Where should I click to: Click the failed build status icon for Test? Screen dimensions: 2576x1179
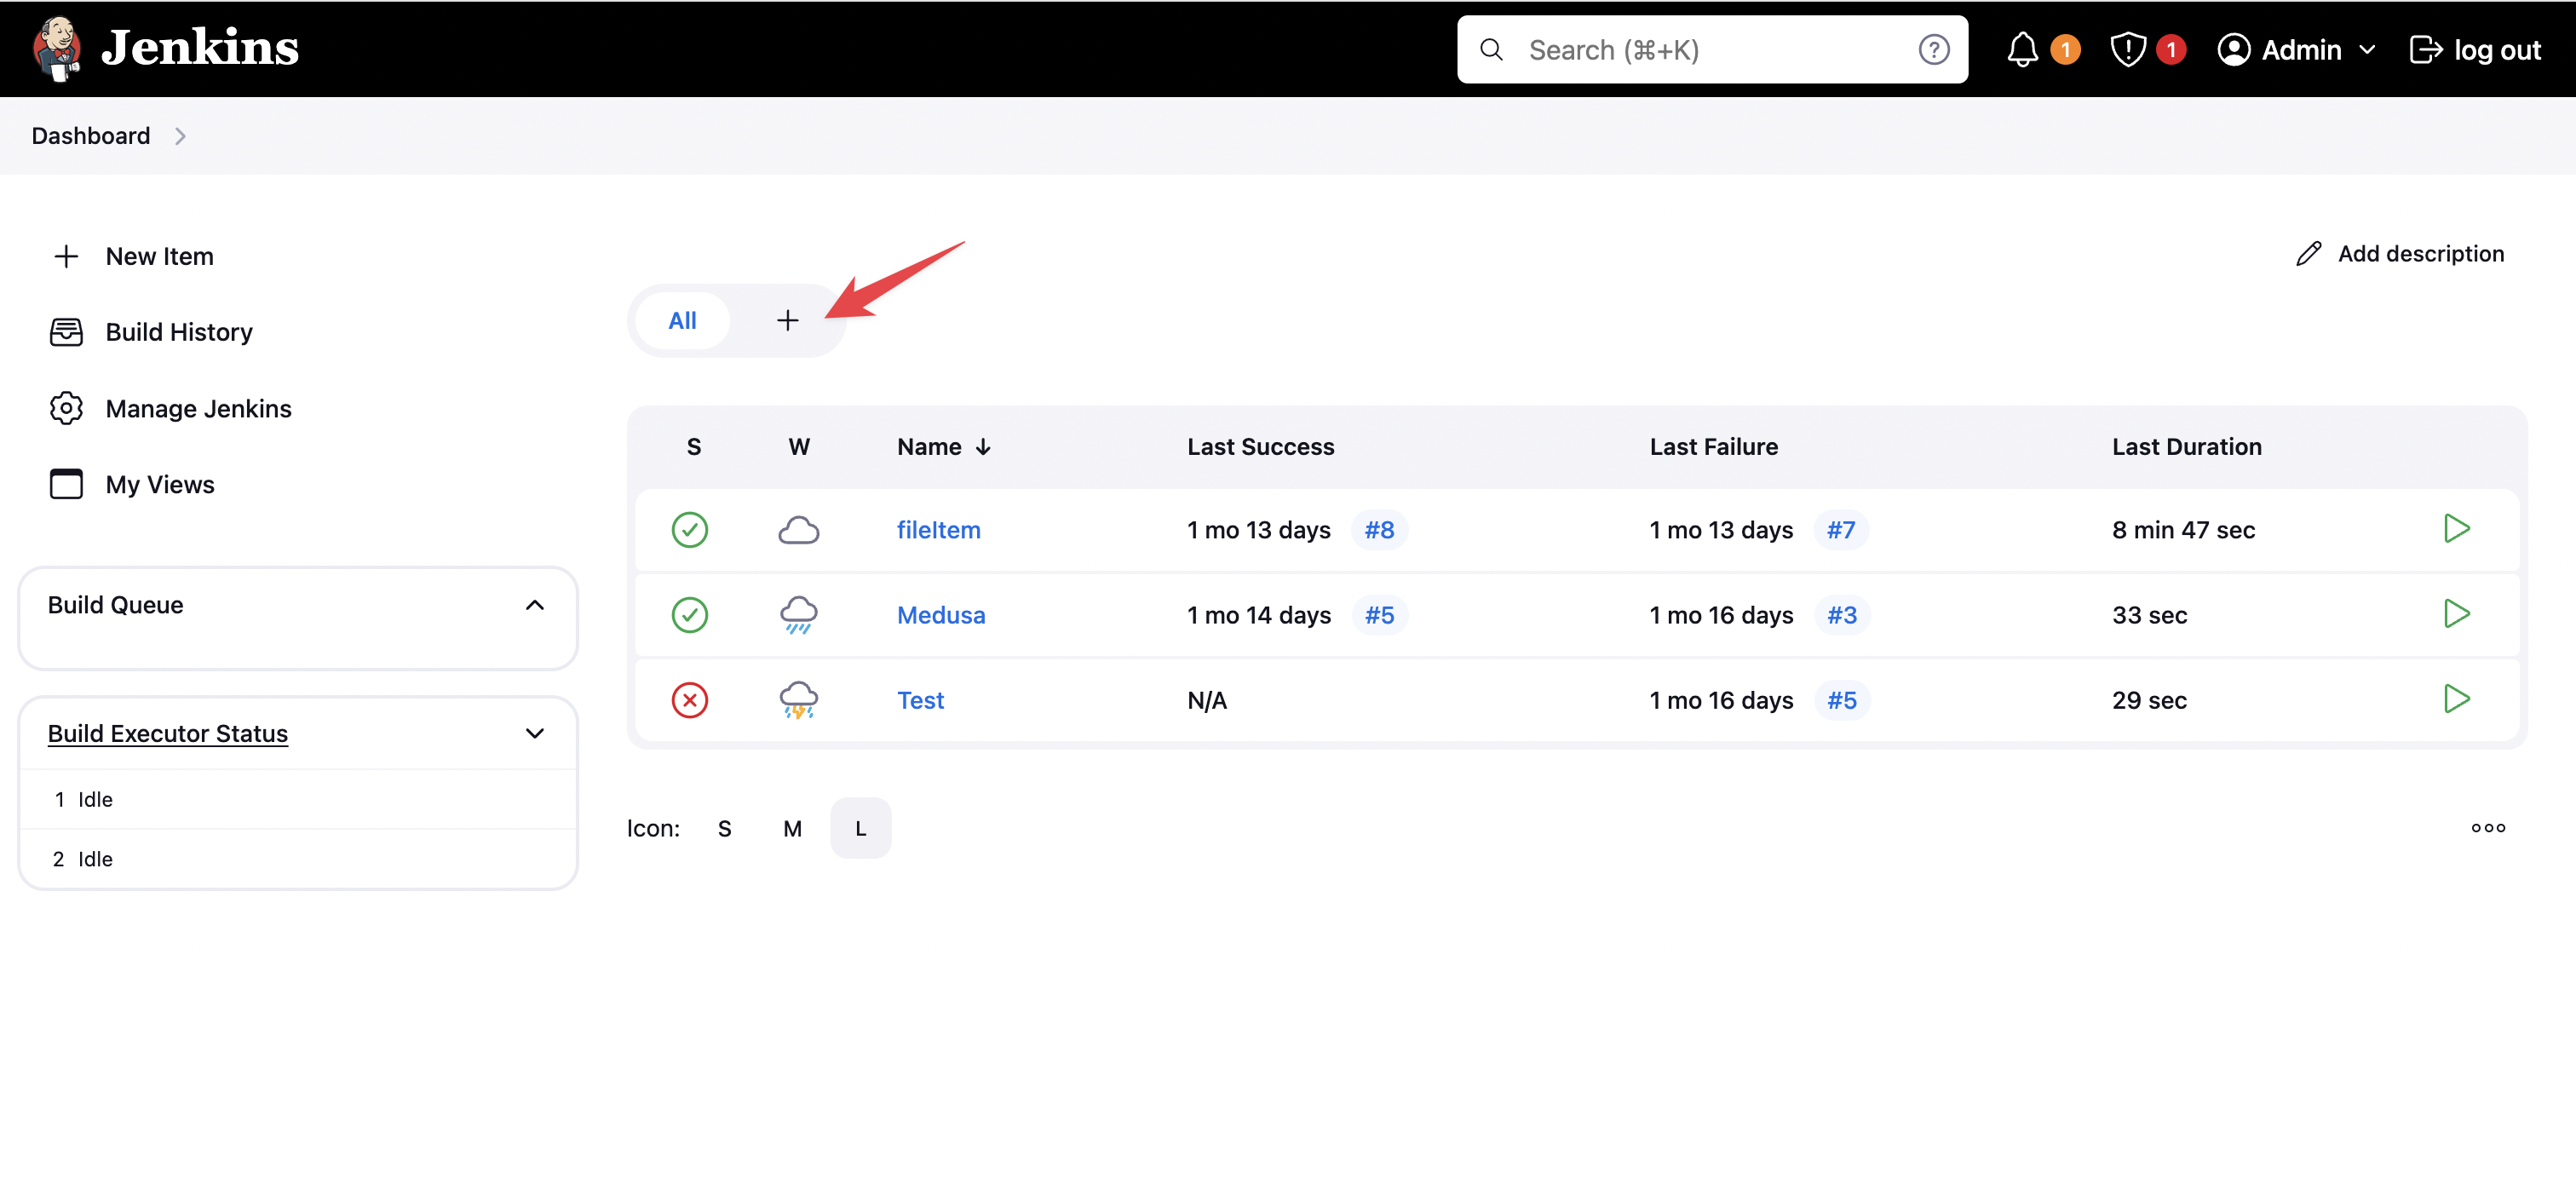point(688,699)
